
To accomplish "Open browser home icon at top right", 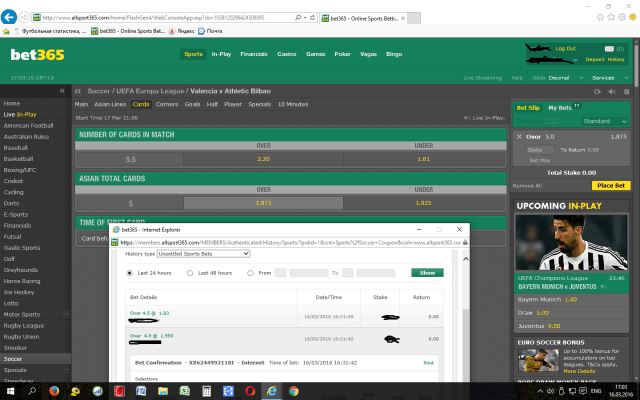I will 600,17.
